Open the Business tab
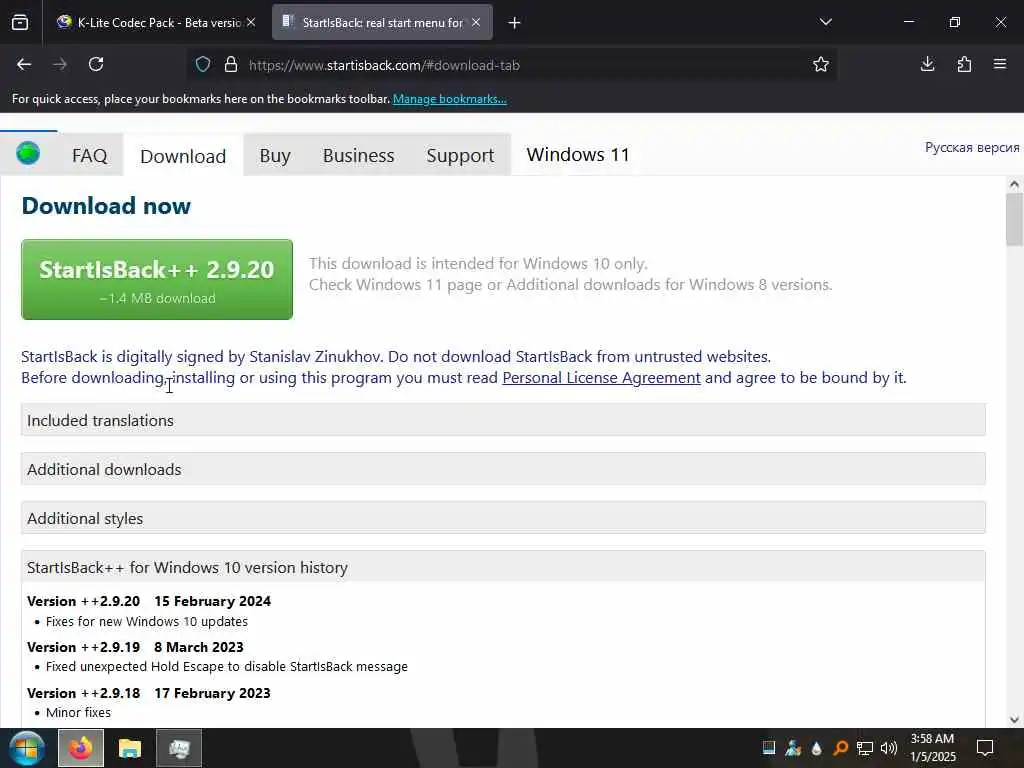Viewport: 1024px width, 768px height. 359,155
